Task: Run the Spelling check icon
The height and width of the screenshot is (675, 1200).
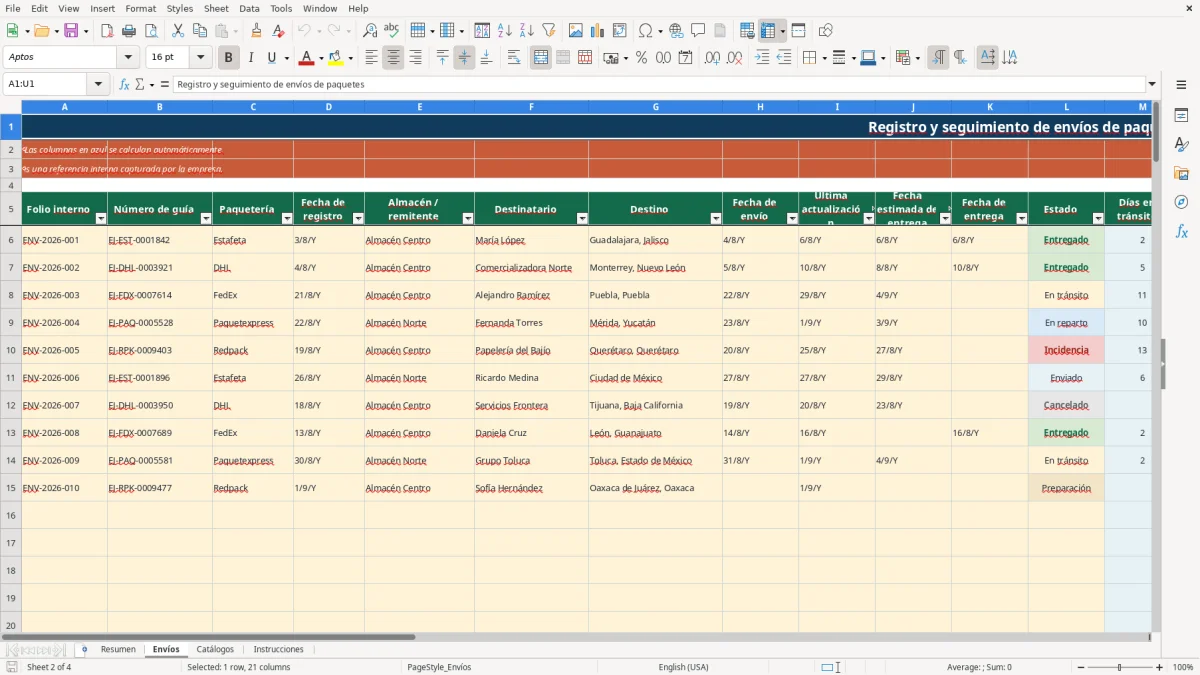Action: 392,31
